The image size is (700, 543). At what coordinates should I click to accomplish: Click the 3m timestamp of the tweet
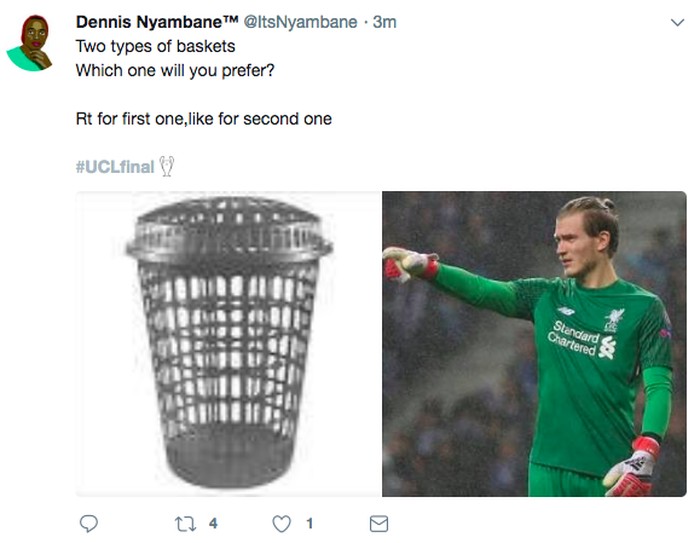click(x=385, y=22)
